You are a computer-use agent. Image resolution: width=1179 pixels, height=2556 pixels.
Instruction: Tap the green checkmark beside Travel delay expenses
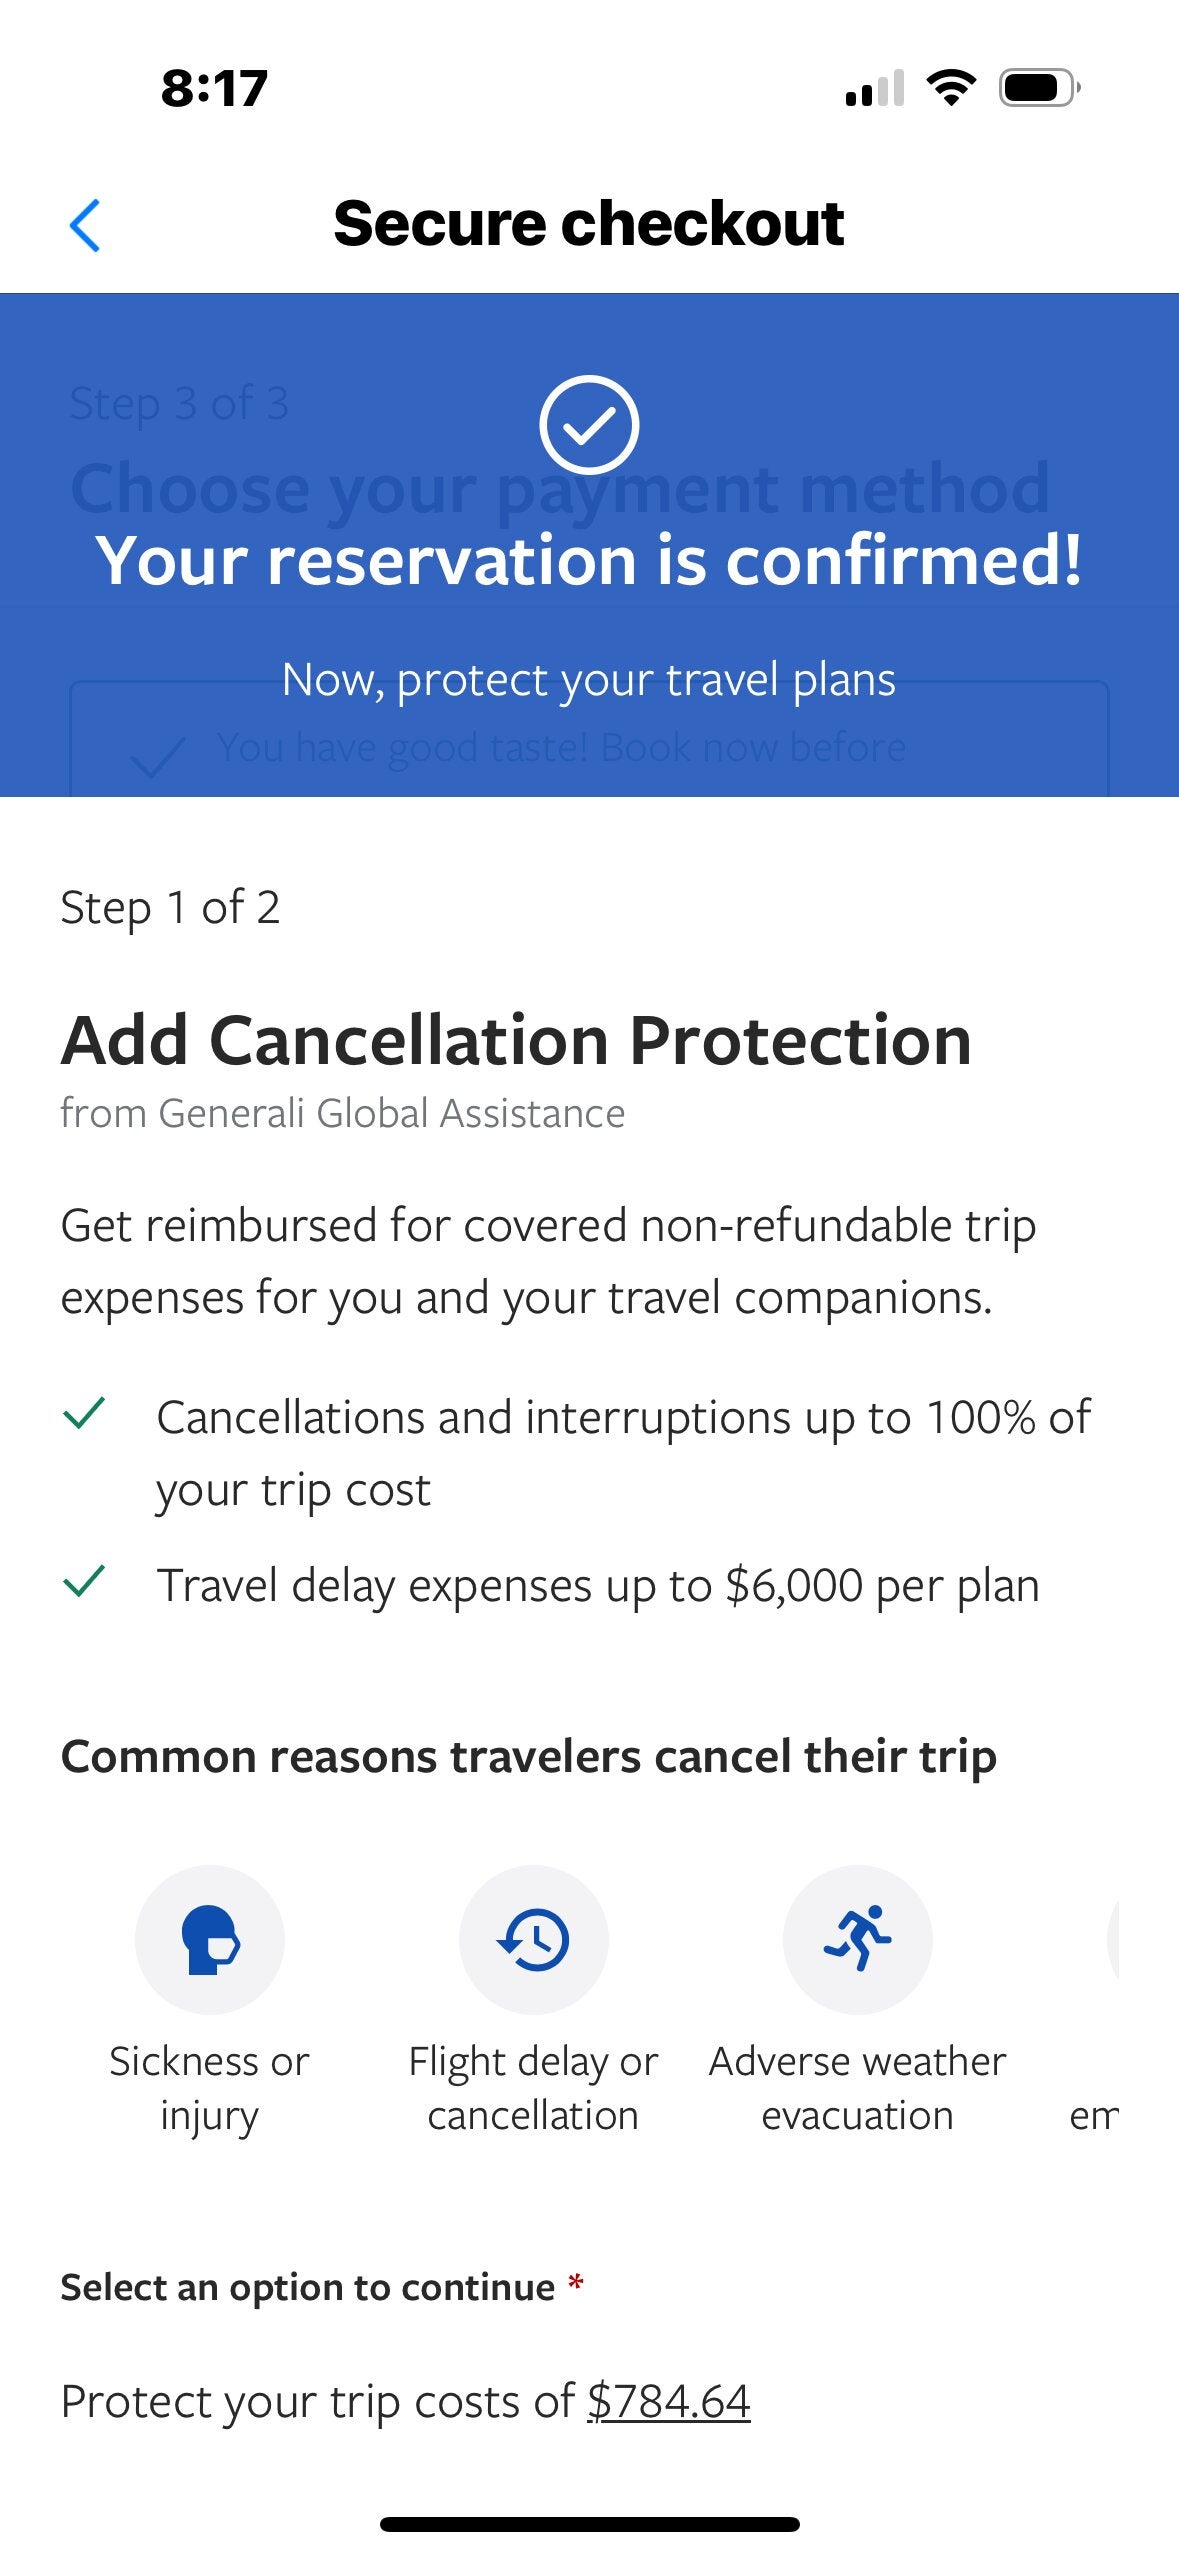(x=84, y=1581)
